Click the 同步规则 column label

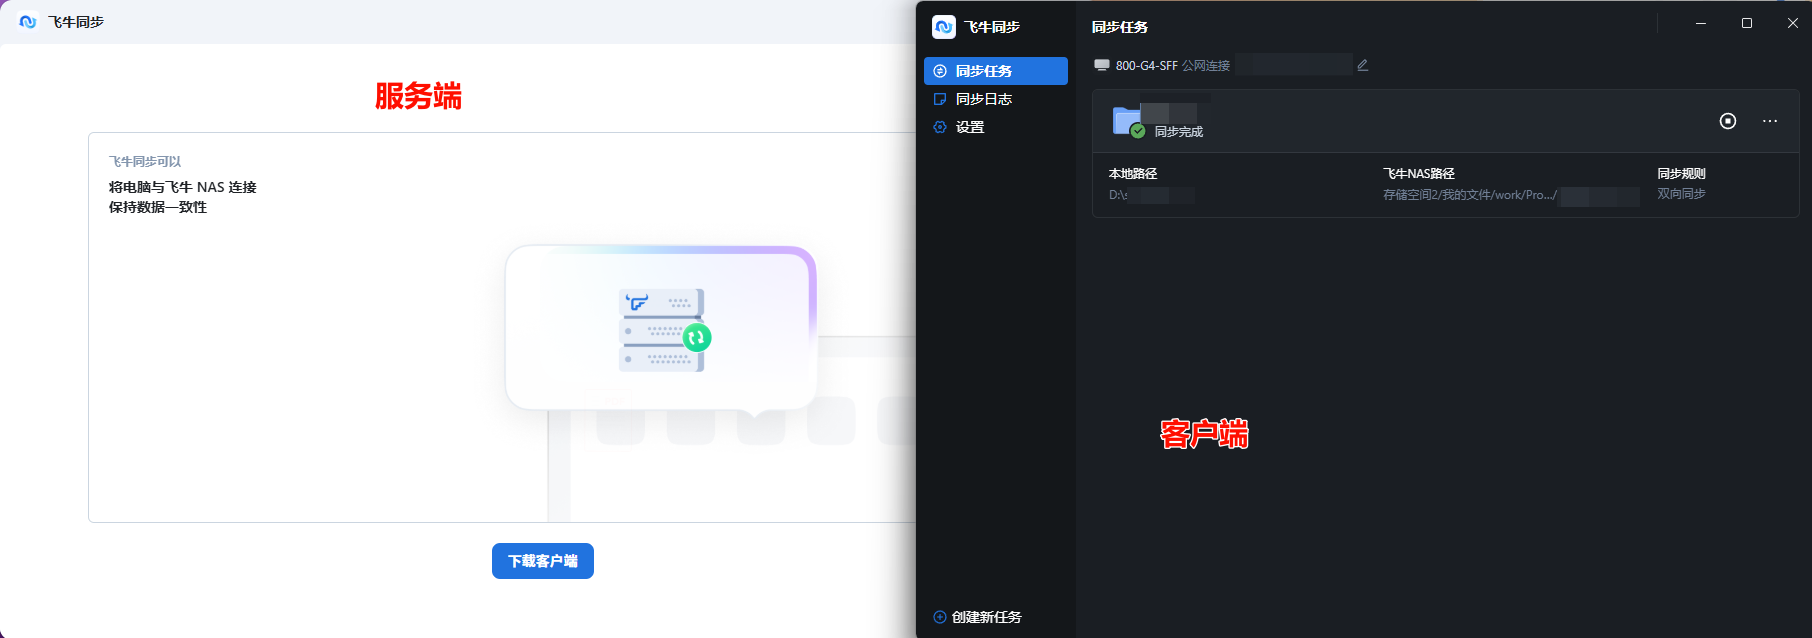(1682, 173)
